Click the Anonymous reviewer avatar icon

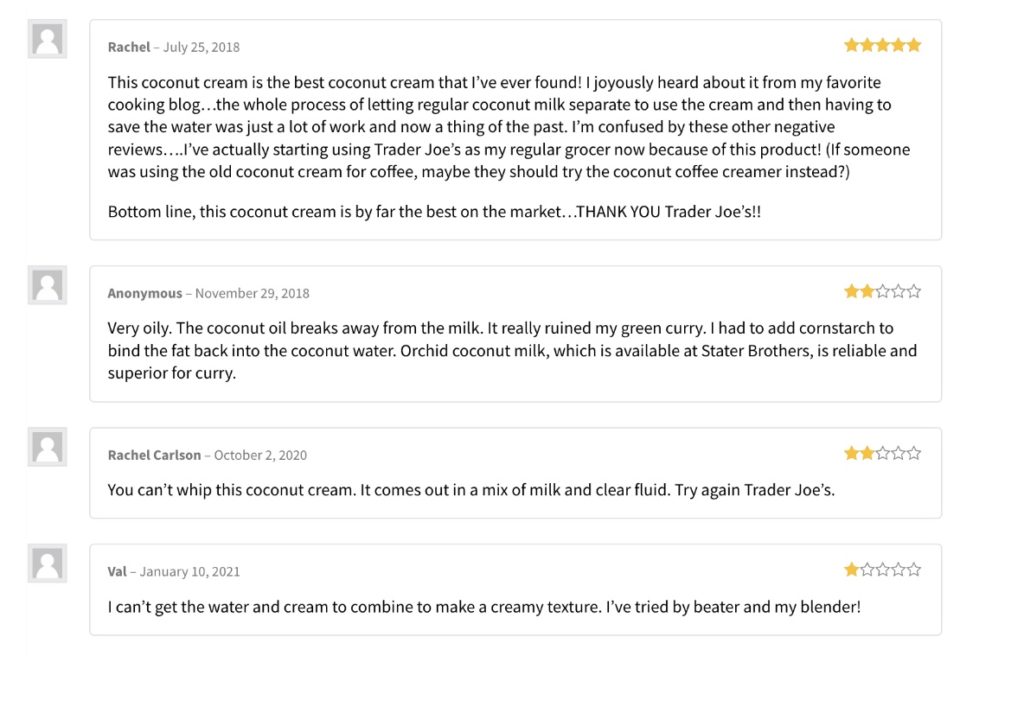coord(47,285)
